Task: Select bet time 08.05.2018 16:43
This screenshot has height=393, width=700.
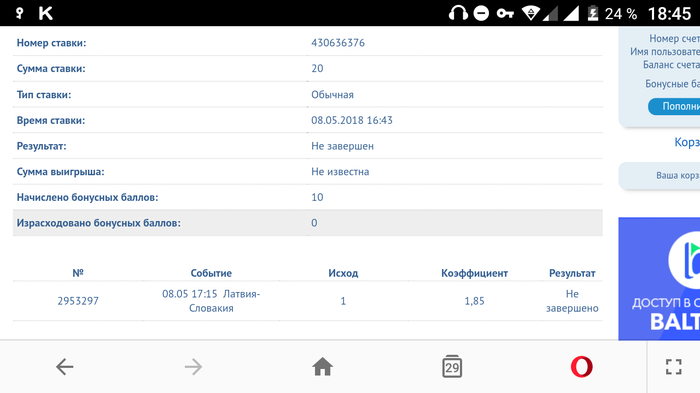Action: (x=352, y=120)
